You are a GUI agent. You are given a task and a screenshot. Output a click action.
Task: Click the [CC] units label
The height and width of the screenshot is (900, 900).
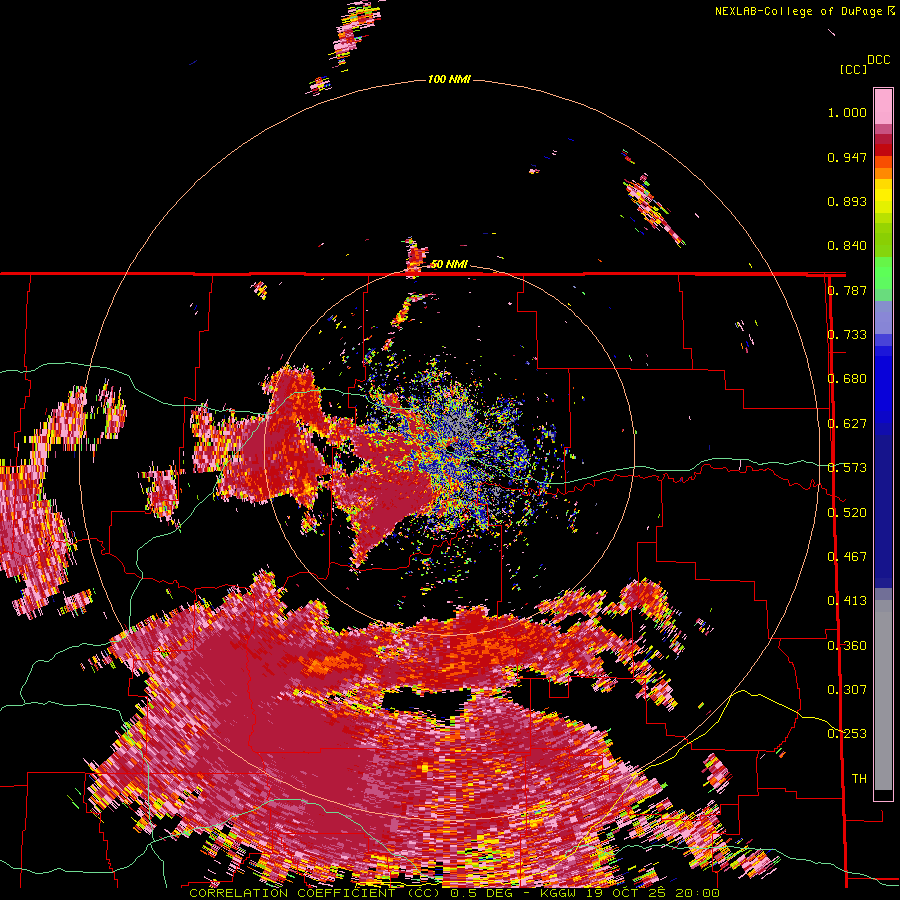point(853,69)
